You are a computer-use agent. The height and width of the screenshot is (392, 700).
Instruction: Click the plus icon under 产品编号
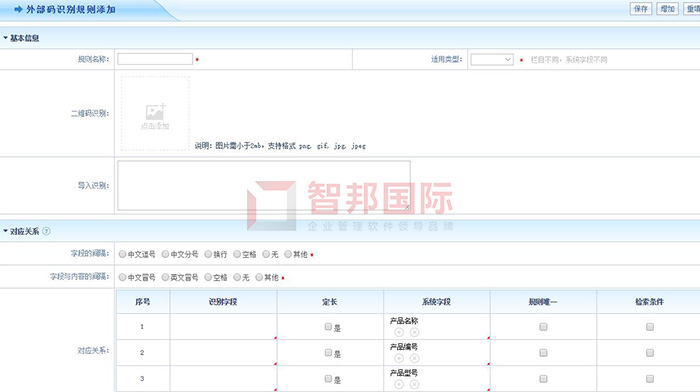[x=399, y=358]
